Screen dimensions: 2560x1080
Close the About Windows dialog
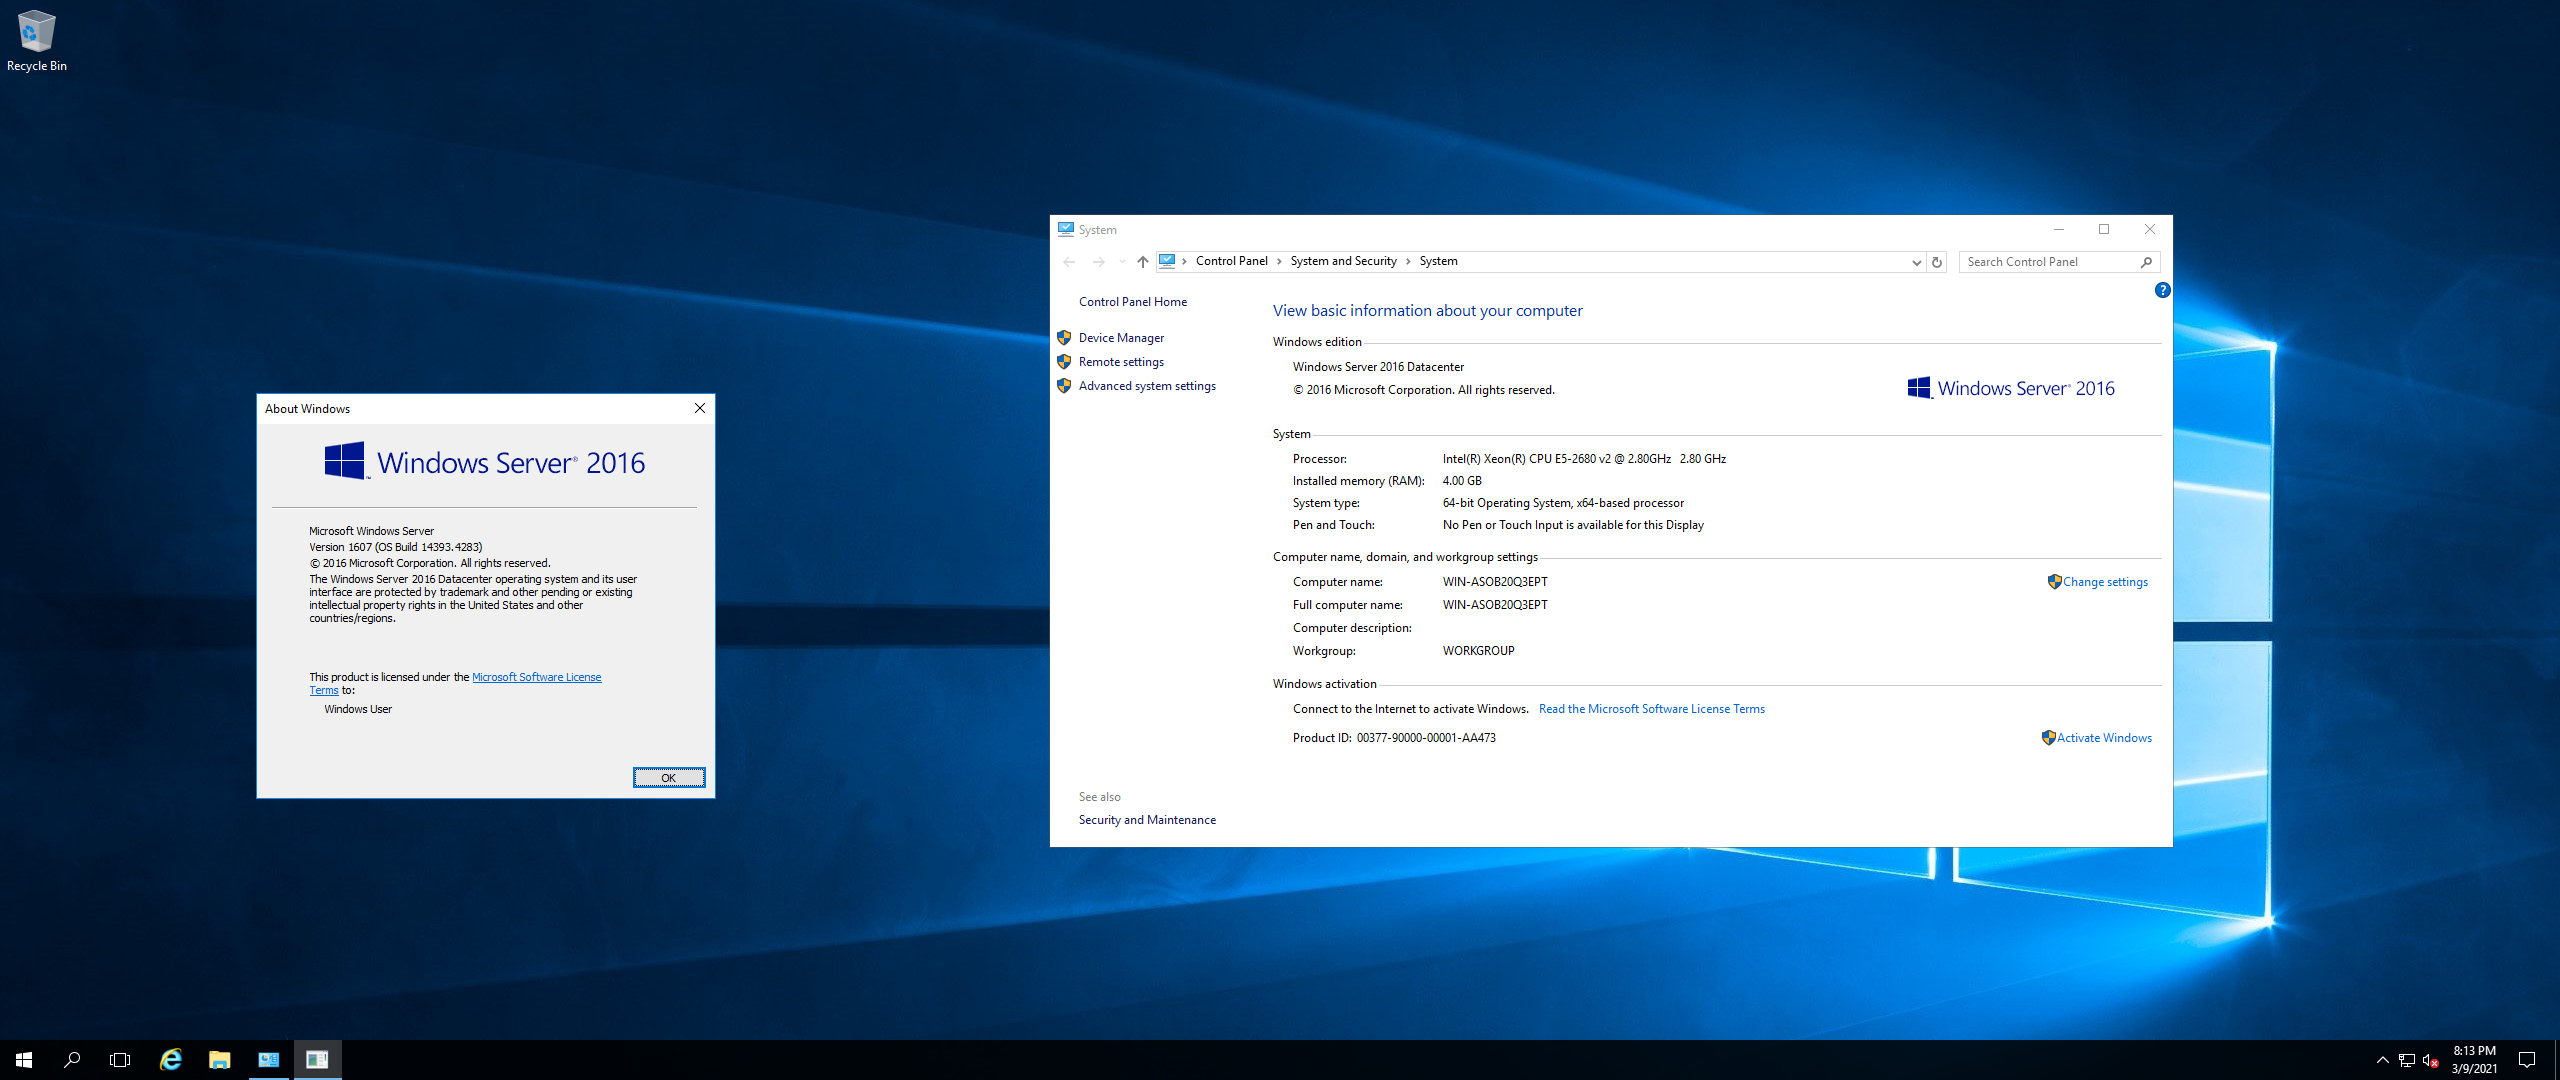coord(700,408)
